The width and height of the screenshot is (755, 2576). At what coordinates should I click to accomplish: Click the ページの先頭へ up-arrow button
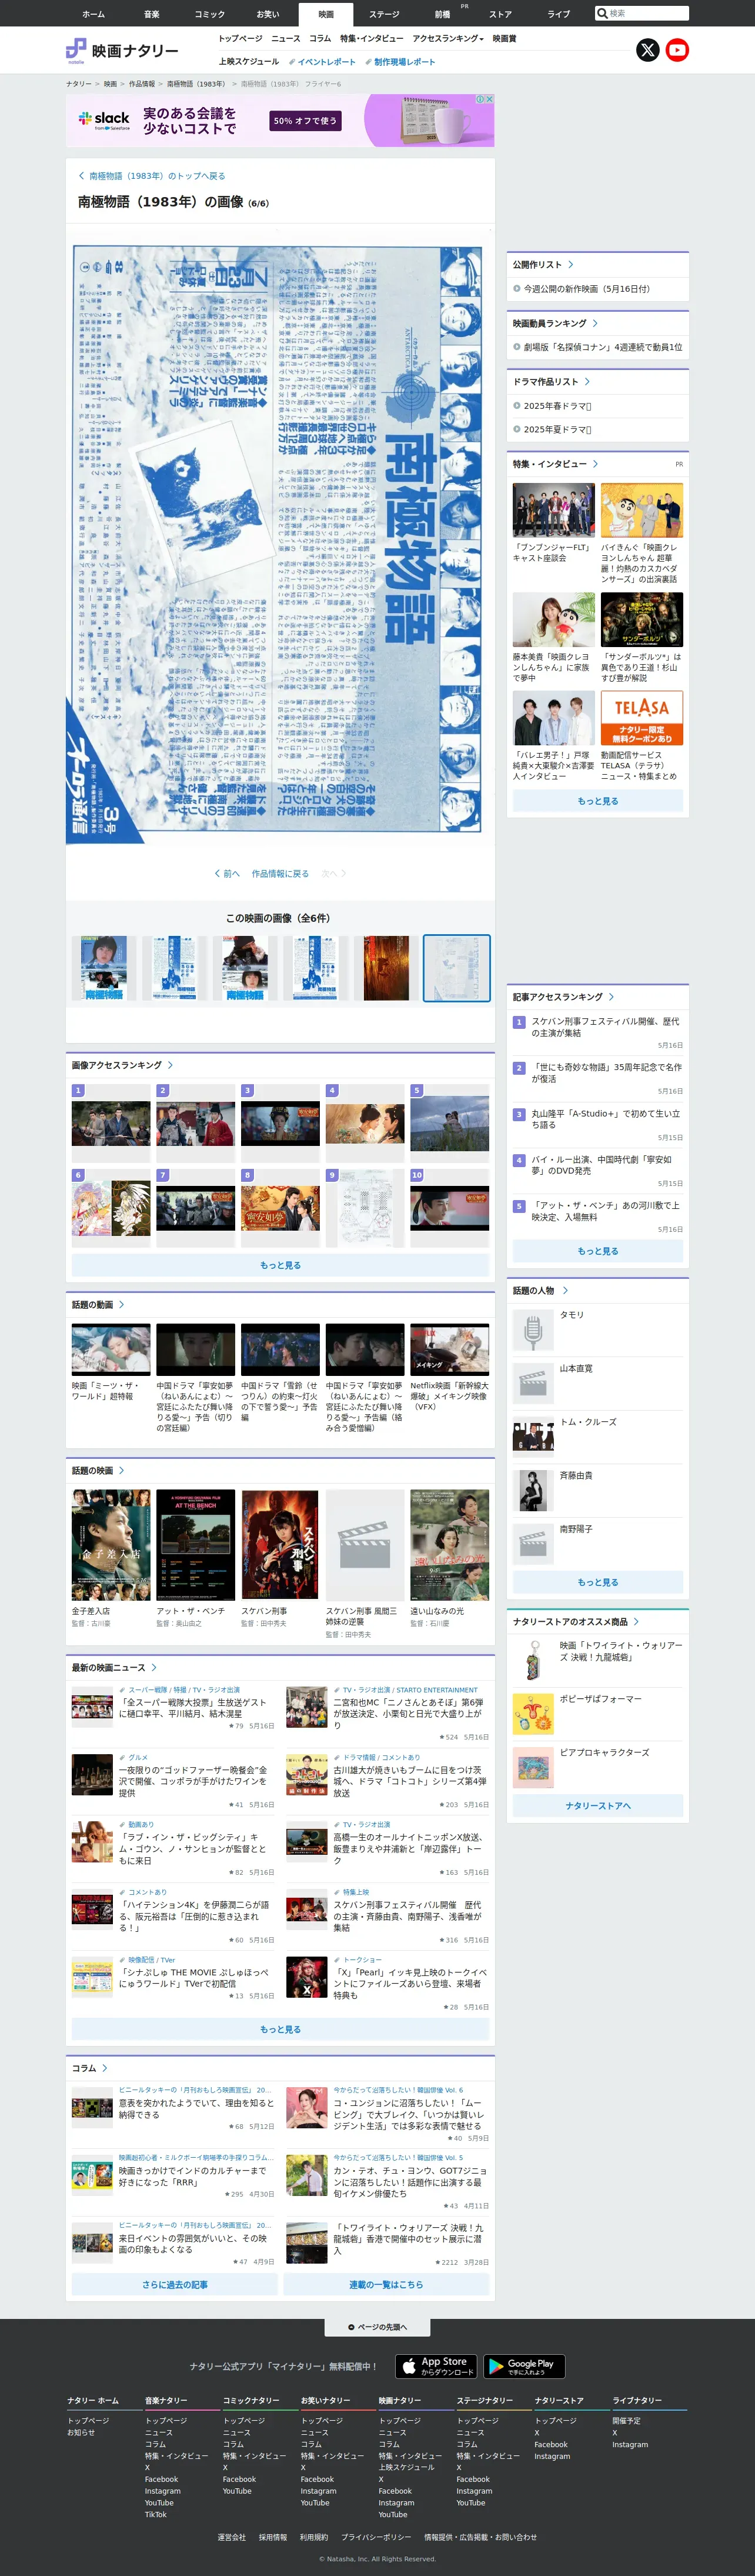pyautogui.click(x=377, y=2327)
